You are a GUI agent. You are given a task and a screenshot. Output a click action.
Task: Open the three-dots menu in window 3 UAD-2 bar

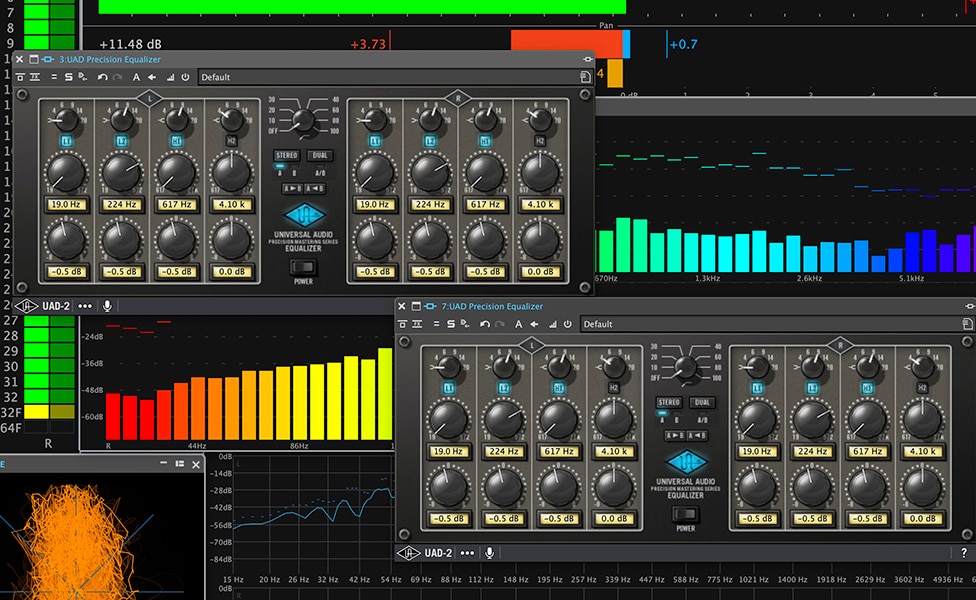pyautogui.click(x=85, y=306)
